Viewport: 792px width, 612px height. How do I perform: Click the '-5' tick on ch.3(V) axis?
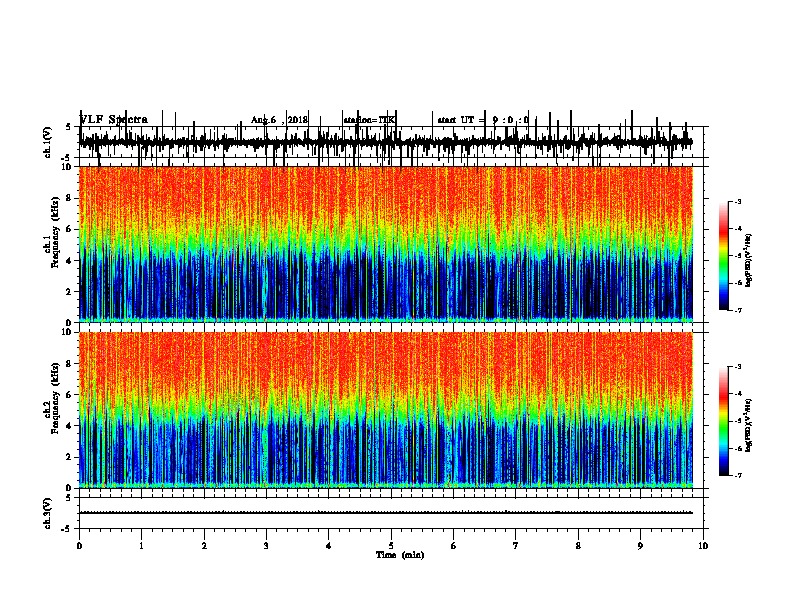click(67, 529)
